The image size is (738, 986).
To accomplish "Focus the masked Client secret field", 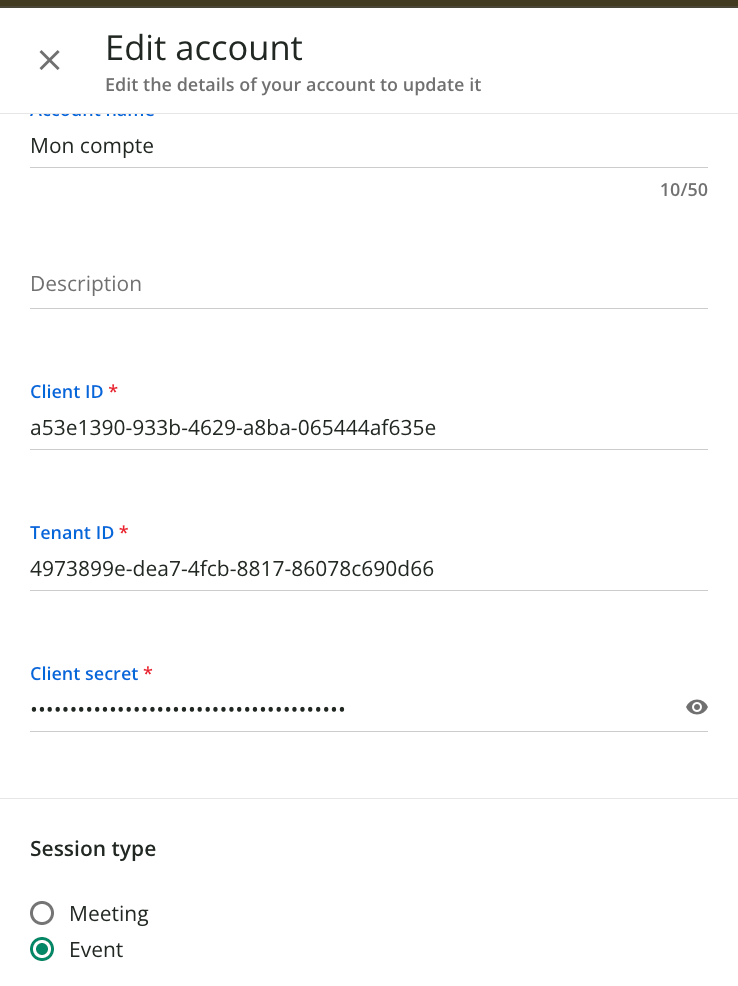I will tap(350, 709).
